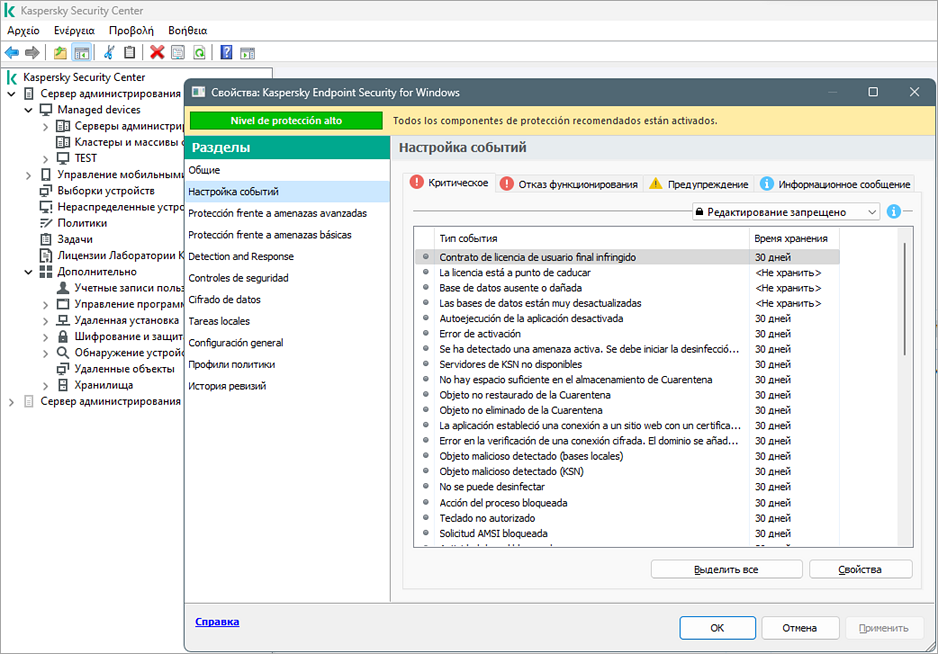Viewport: 938px width, 654px height.
Task: Open the Αρχείο menu
Action: (23, 31)
